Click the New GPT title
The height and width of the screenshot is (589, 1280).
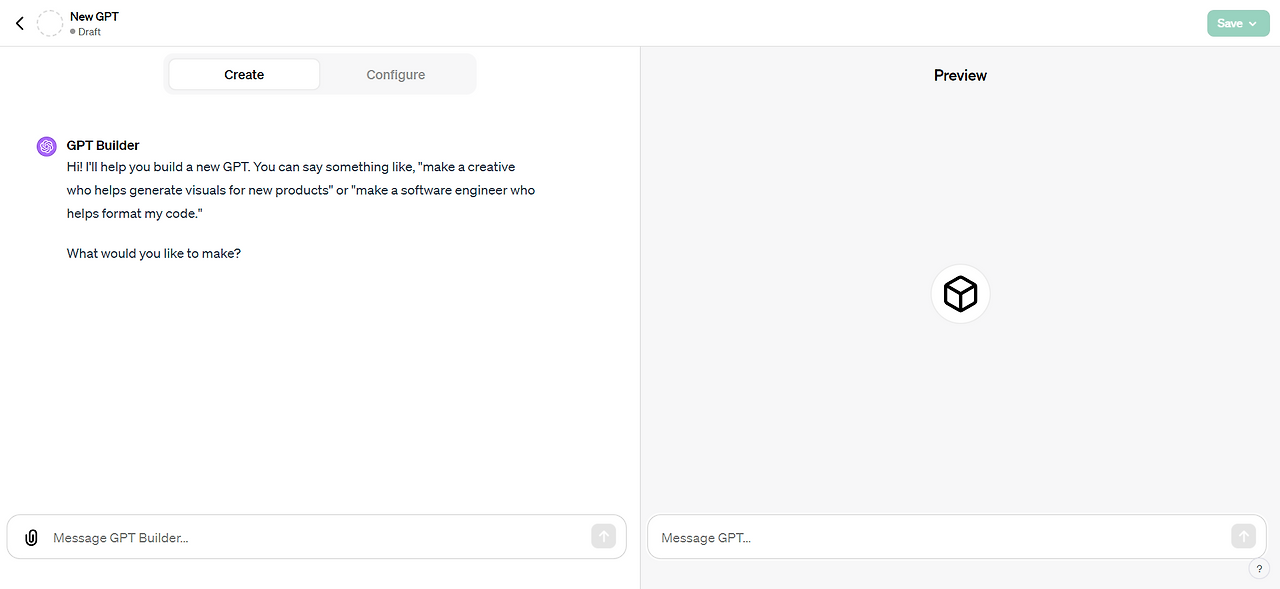tap(94, 16)
